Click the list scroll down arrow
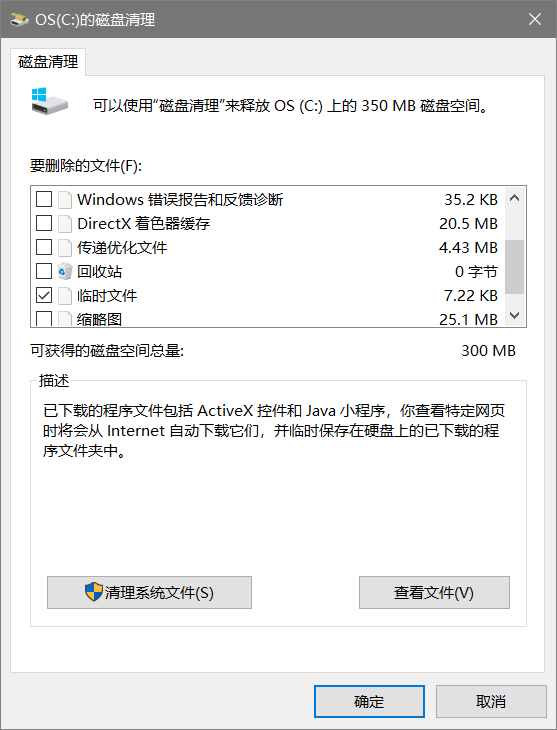This screenshot has width=557, height=730. click(x=515, y=315)
